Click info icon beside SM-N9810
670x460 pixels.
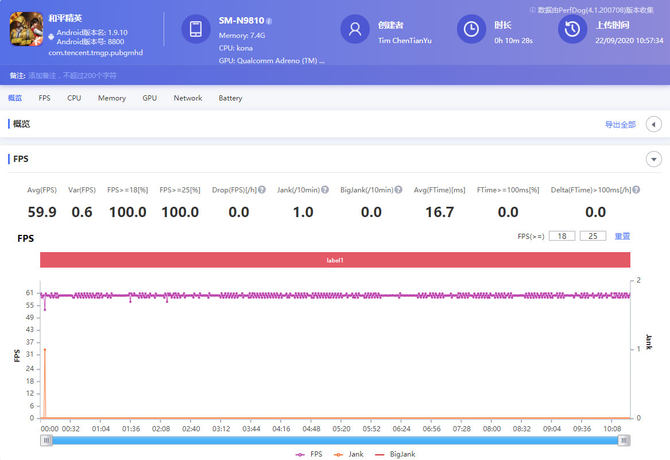click(269, 20)
